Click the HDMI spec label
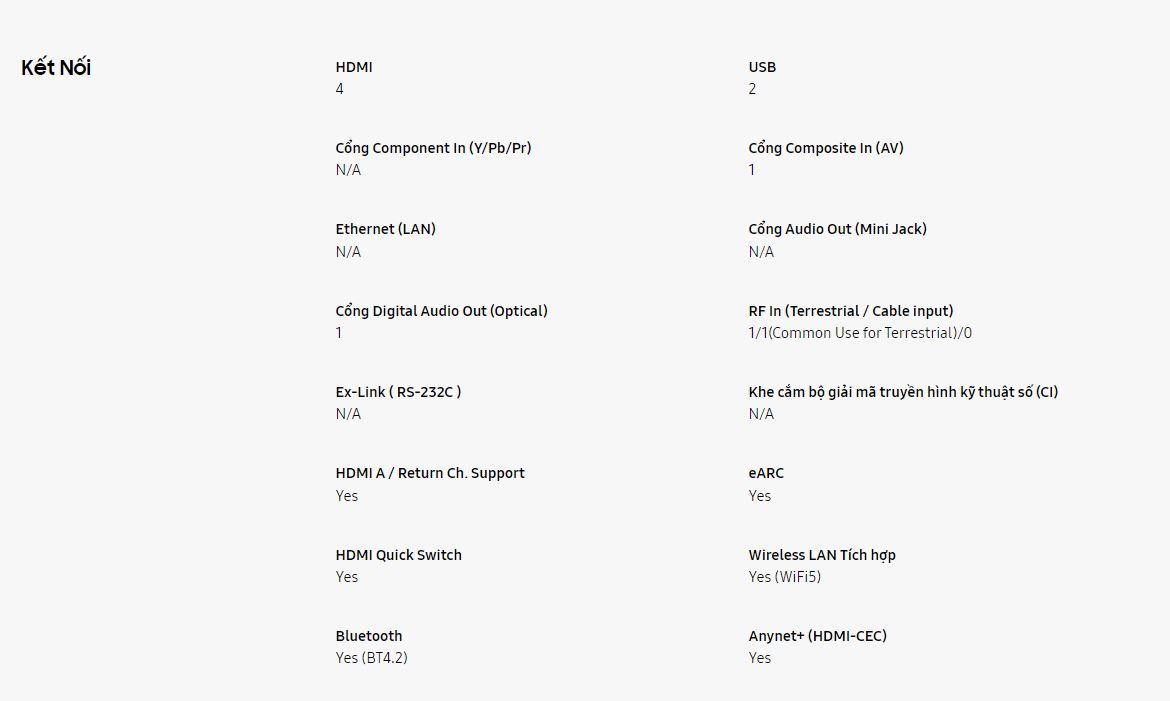Viewport: 1170px width, 701px height. pos(354,67)
